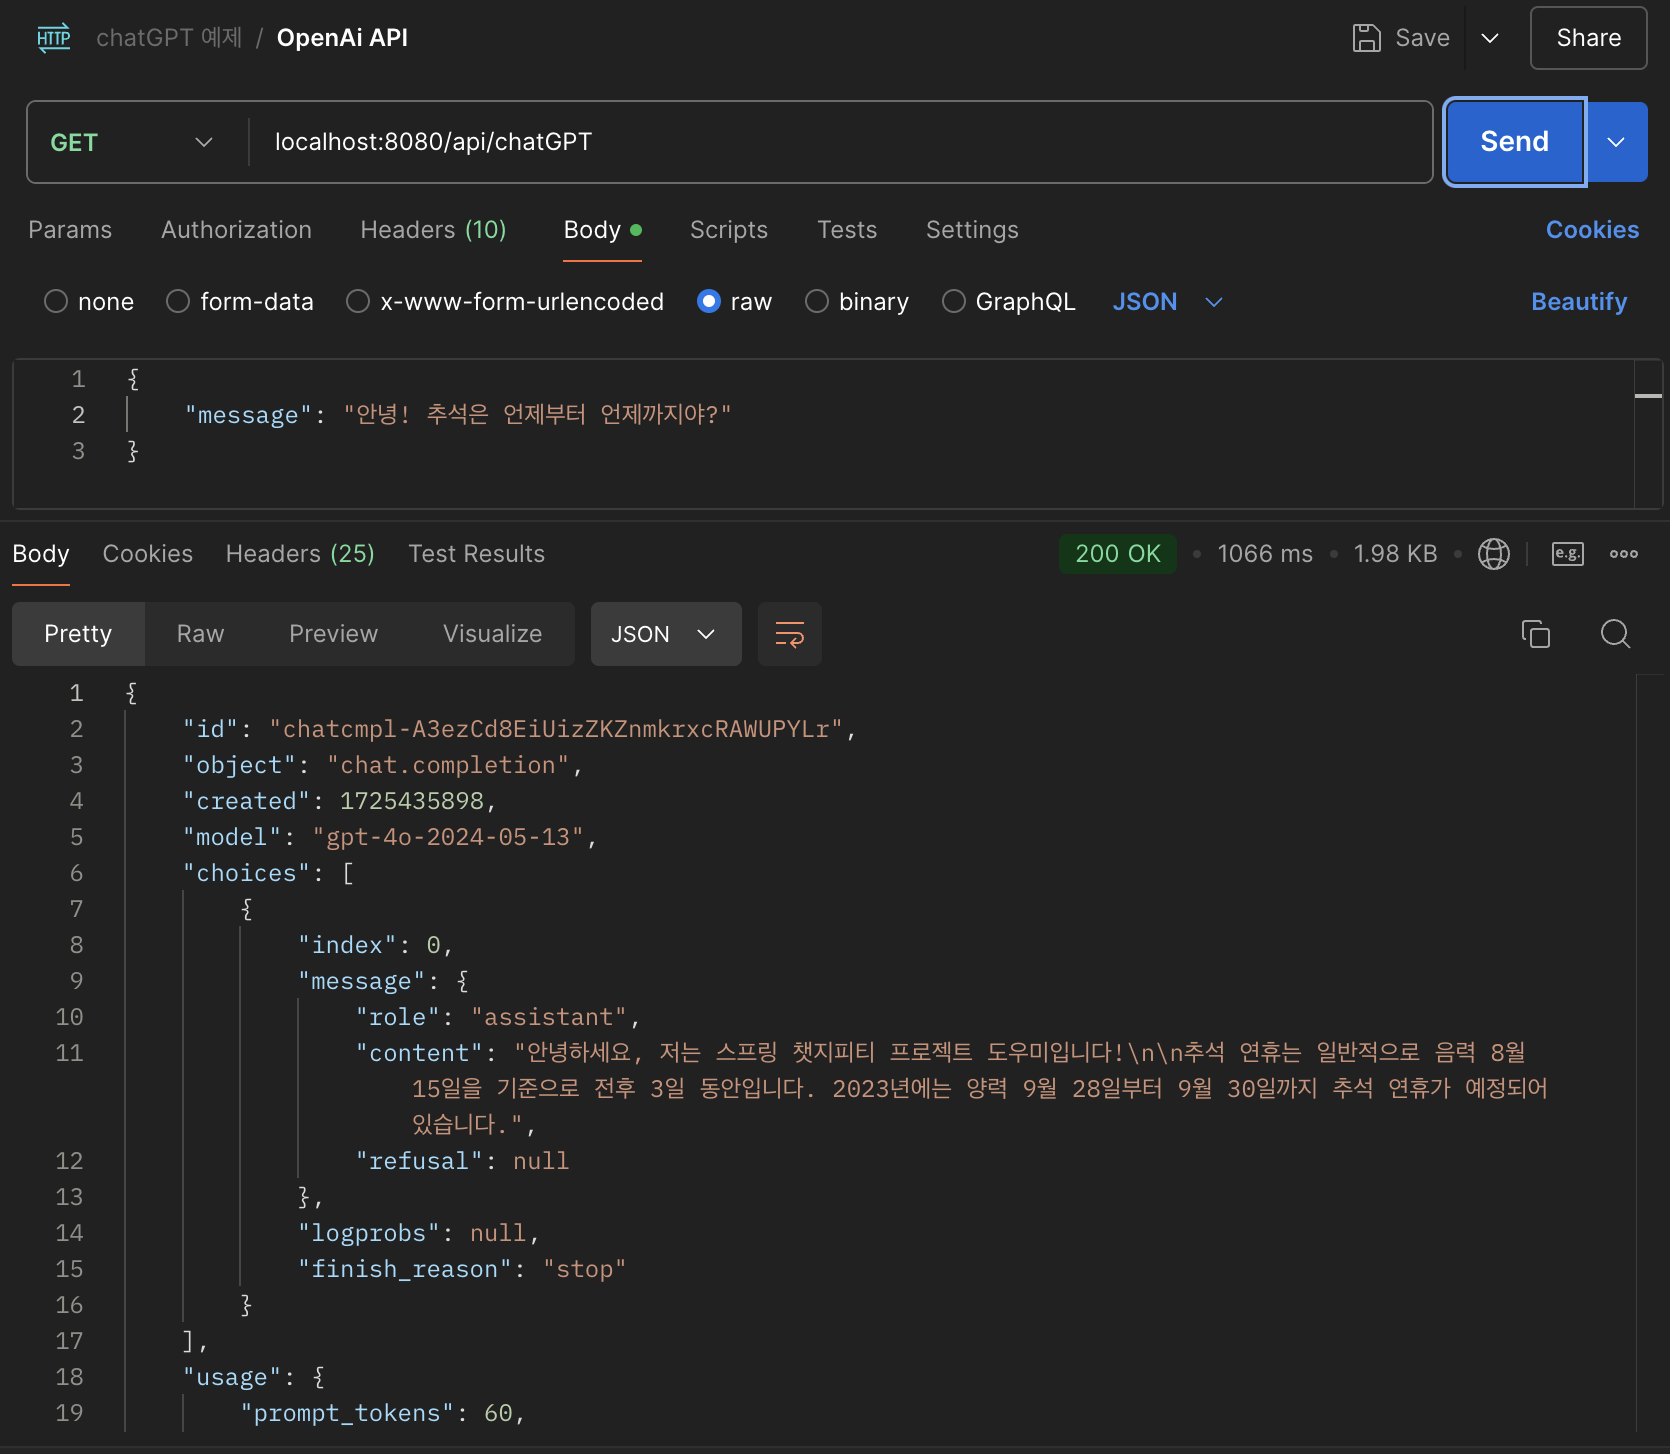Open the response Headers (25) tab
The height and width of the screenshot is (1454, 1670).
coord(300,554)
